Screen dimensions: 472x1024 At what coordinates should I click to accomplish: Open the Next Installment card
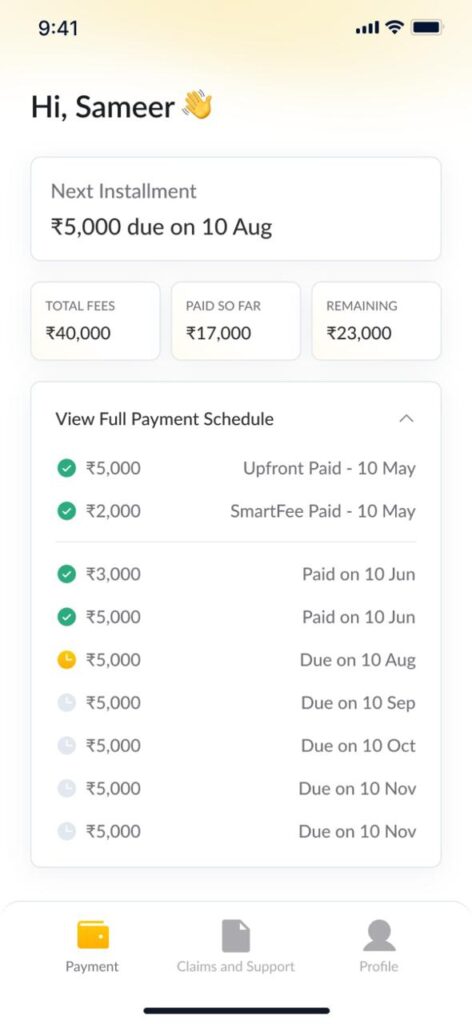pos(236,209)
